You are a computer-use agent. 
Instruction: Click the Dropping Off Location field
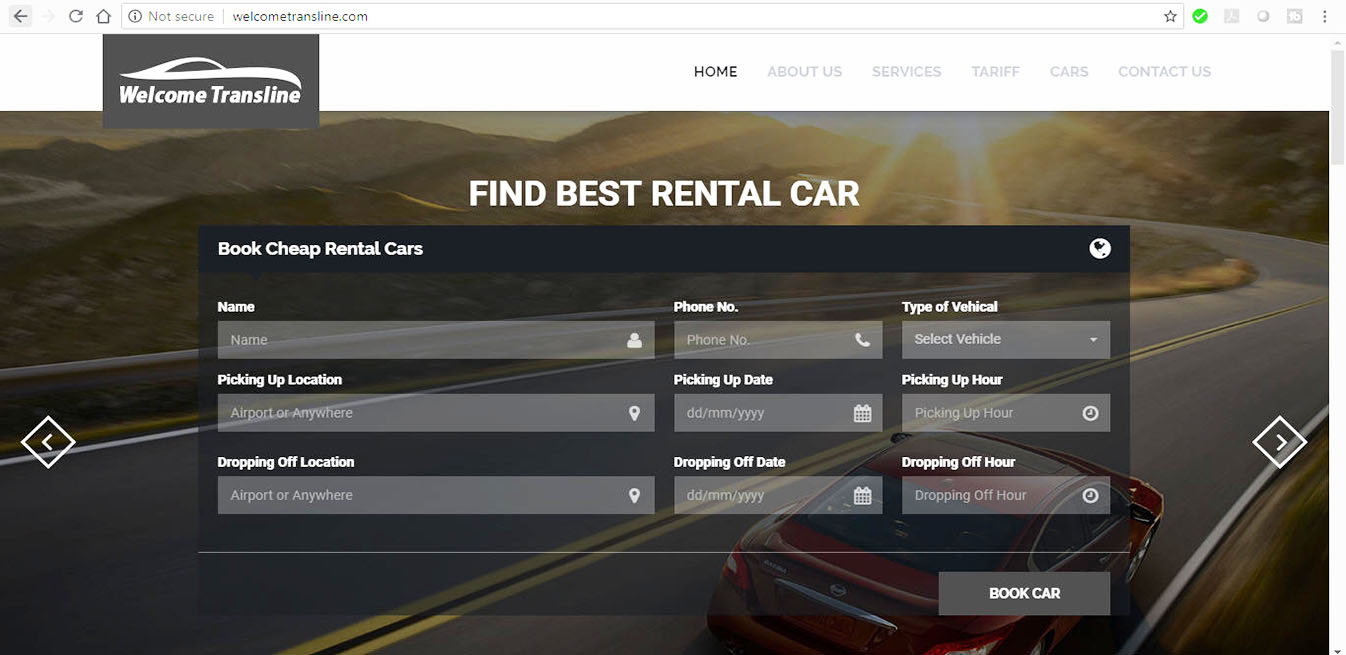[x=436, y=495]
